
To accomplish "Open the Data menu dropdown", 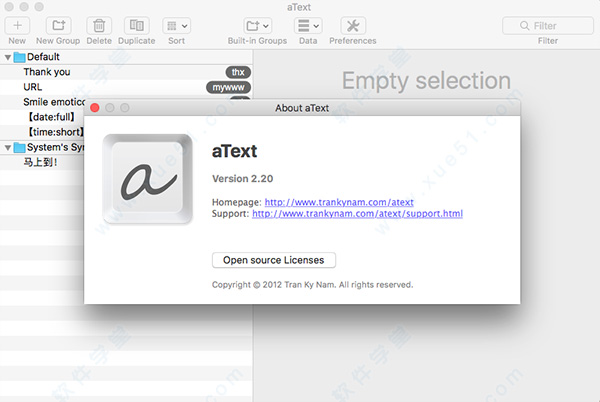I will 308,26.
